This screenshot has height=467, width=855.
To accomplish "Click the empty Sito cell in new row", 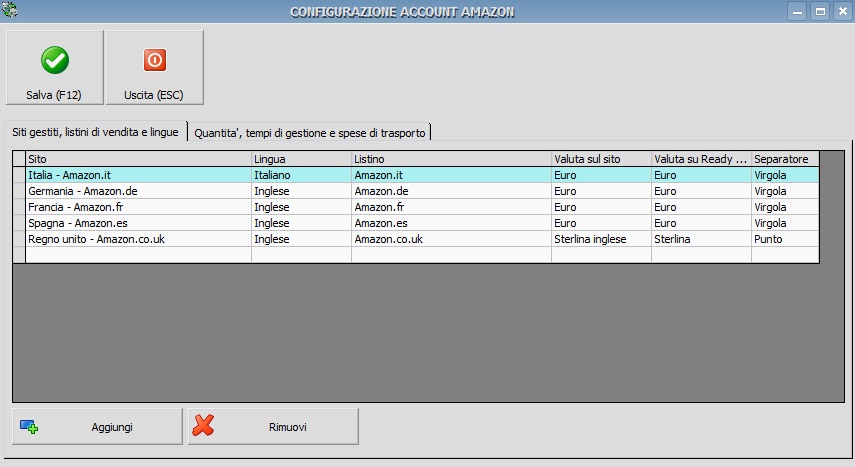I will click(138, 255).
